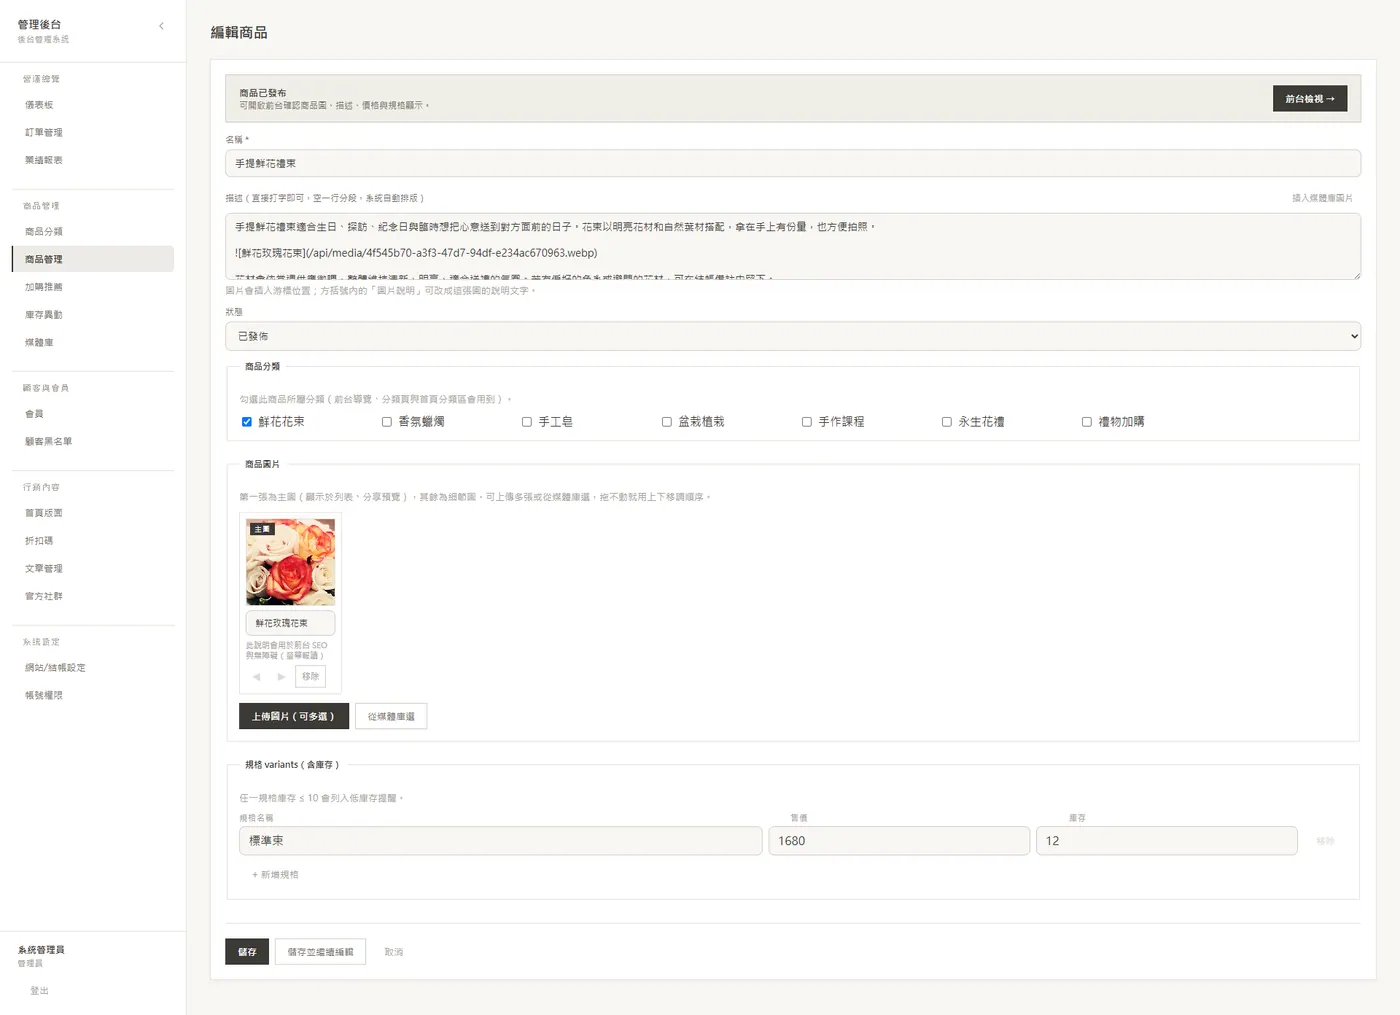Image resolution: width=1400 pixels, height=1015 pixels.
Task: Click the 移除 button under the image
Action: click(x=311, y=677)
